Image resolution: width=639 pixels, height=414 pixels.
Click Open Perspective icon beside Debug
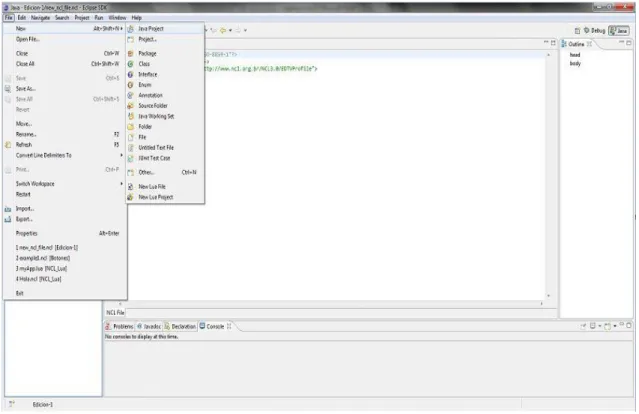[577, 31]
